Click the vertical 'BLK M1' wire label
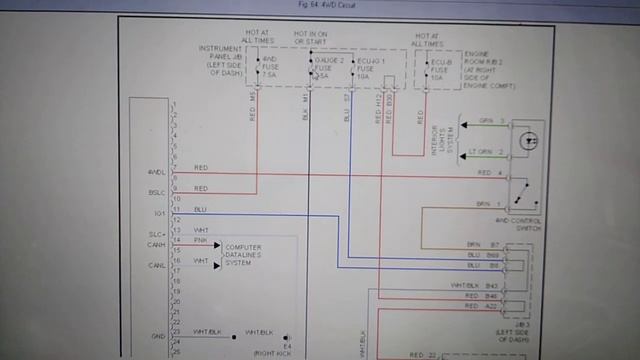This screenshot has width=640, height=360. click(x=305, y=107)
